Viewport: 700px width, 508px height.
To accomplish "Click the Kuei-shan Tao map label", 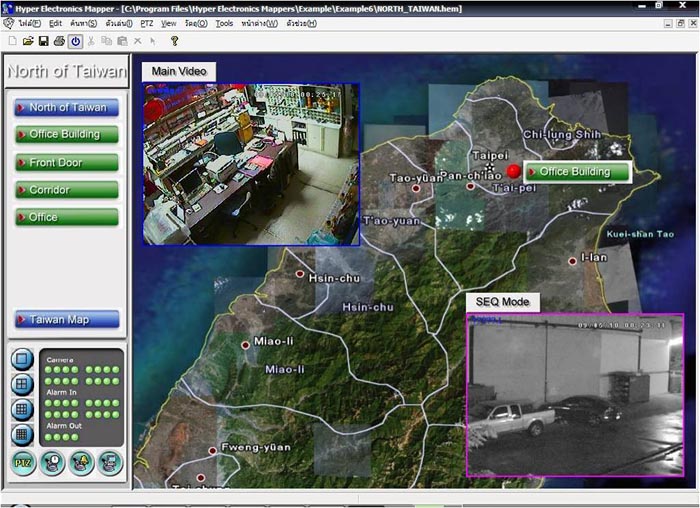I will click(640, 234).
